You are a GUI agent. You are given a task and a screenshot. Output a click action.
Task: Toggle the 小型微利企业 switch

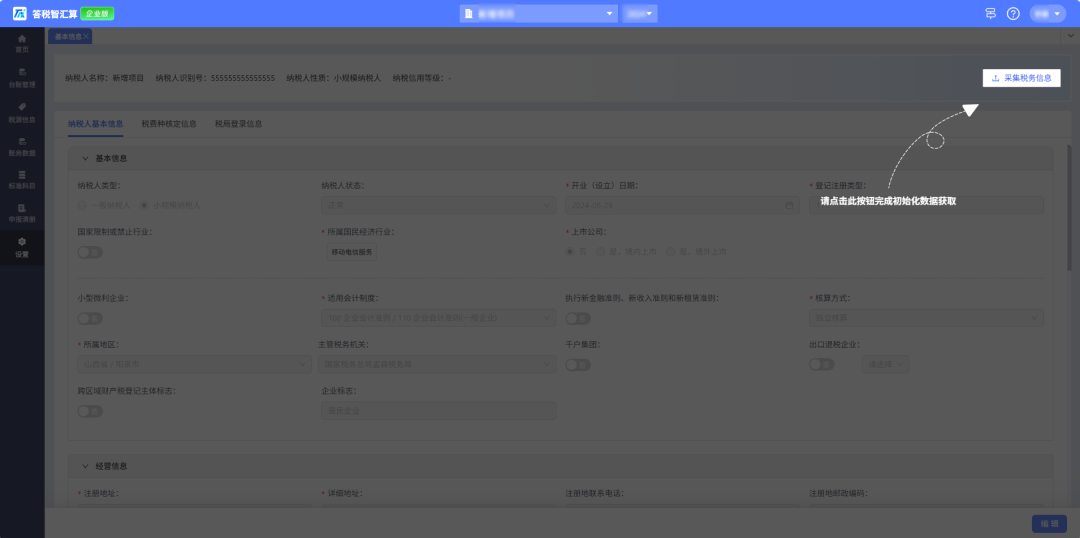tap(90, 318)
